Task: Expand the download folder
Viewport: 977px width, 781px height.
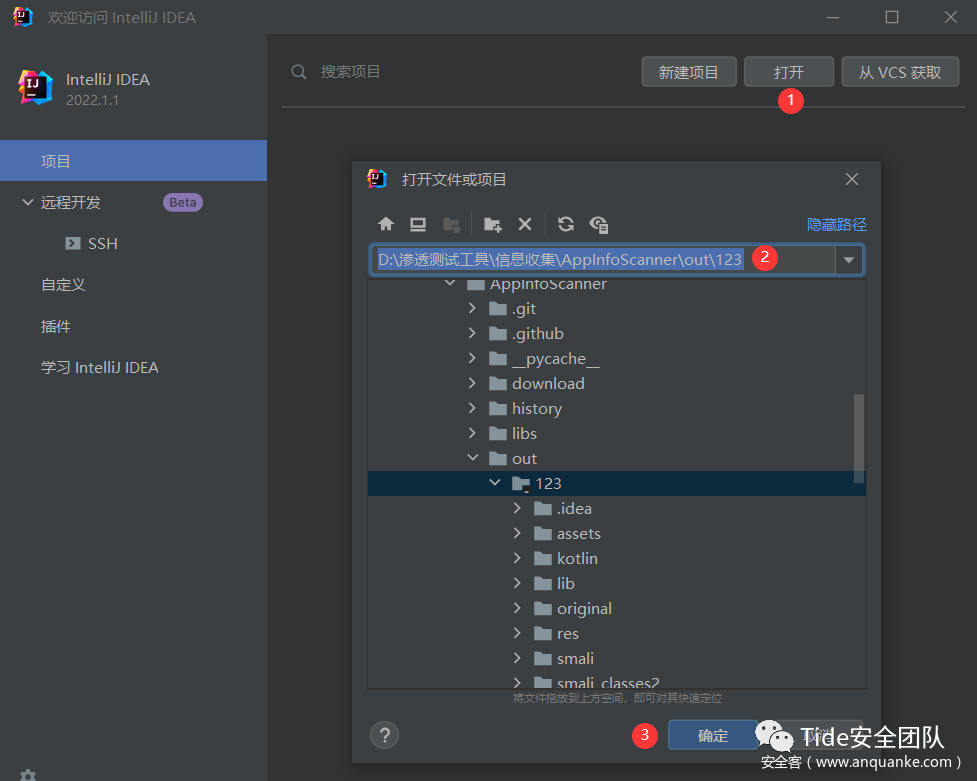Action: point(472,383)
